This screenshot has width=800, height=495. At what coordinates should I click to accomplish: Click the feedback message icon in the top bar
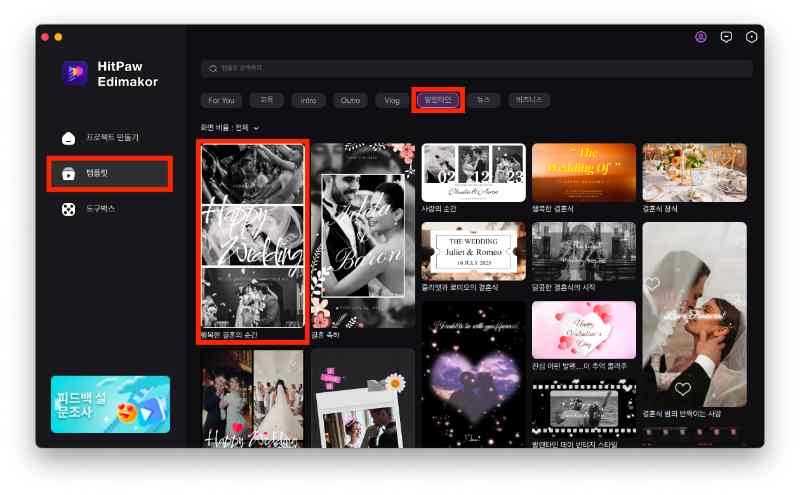(726, 37)
